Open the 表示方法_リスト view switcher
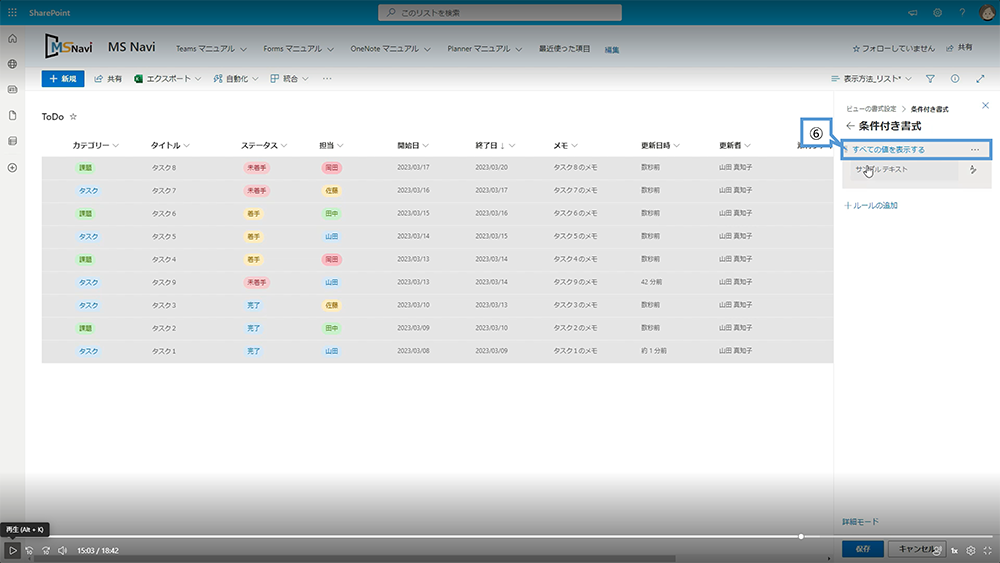Viewport: 1000px width, 563px height. [x=871, y=79]
